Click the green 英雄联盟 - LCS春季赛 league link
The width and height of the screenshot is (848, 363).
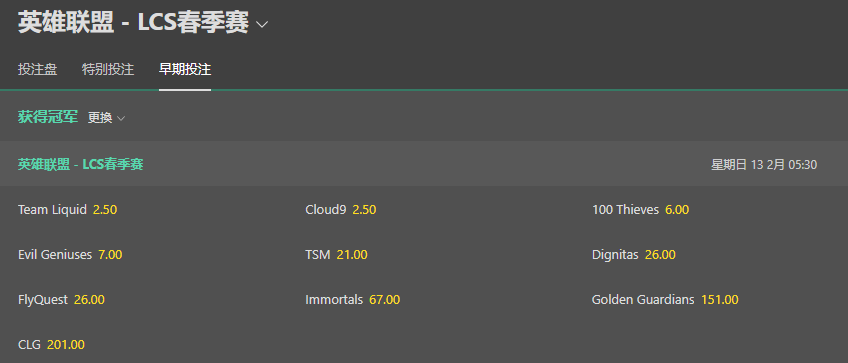pos(81,164)
